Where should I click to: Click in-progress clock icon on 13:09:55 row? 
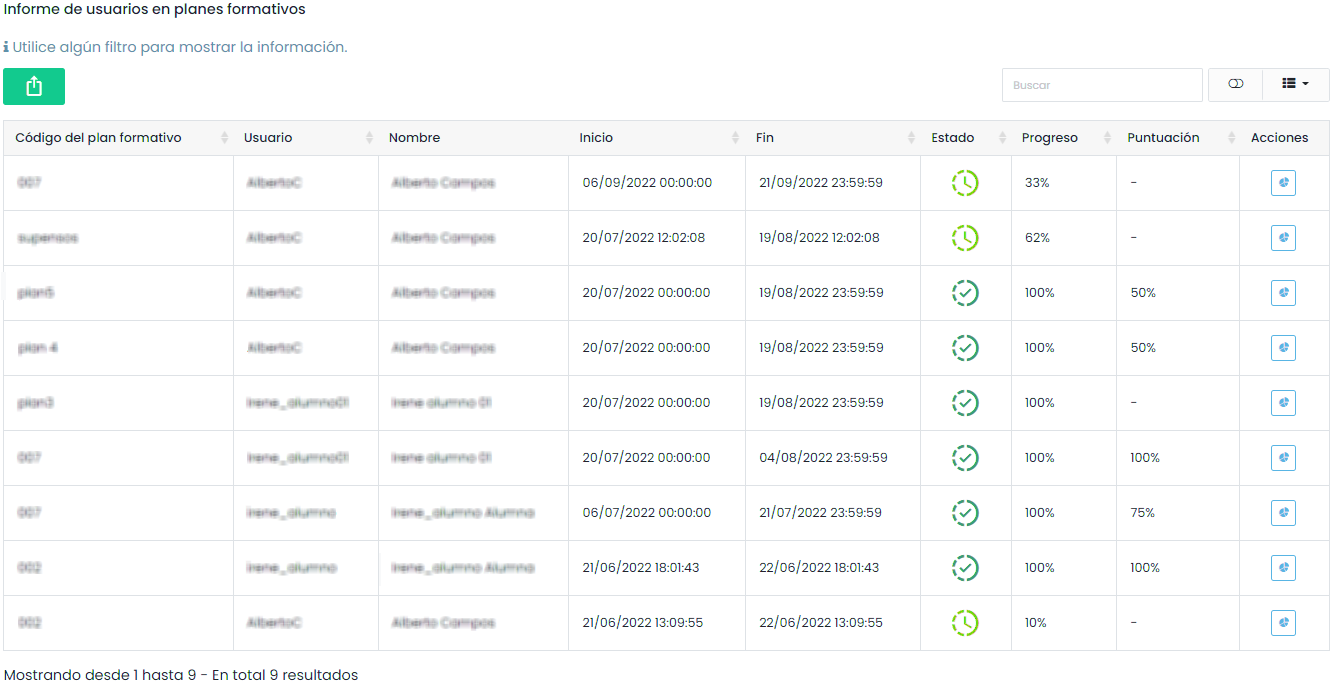(965, 623)
